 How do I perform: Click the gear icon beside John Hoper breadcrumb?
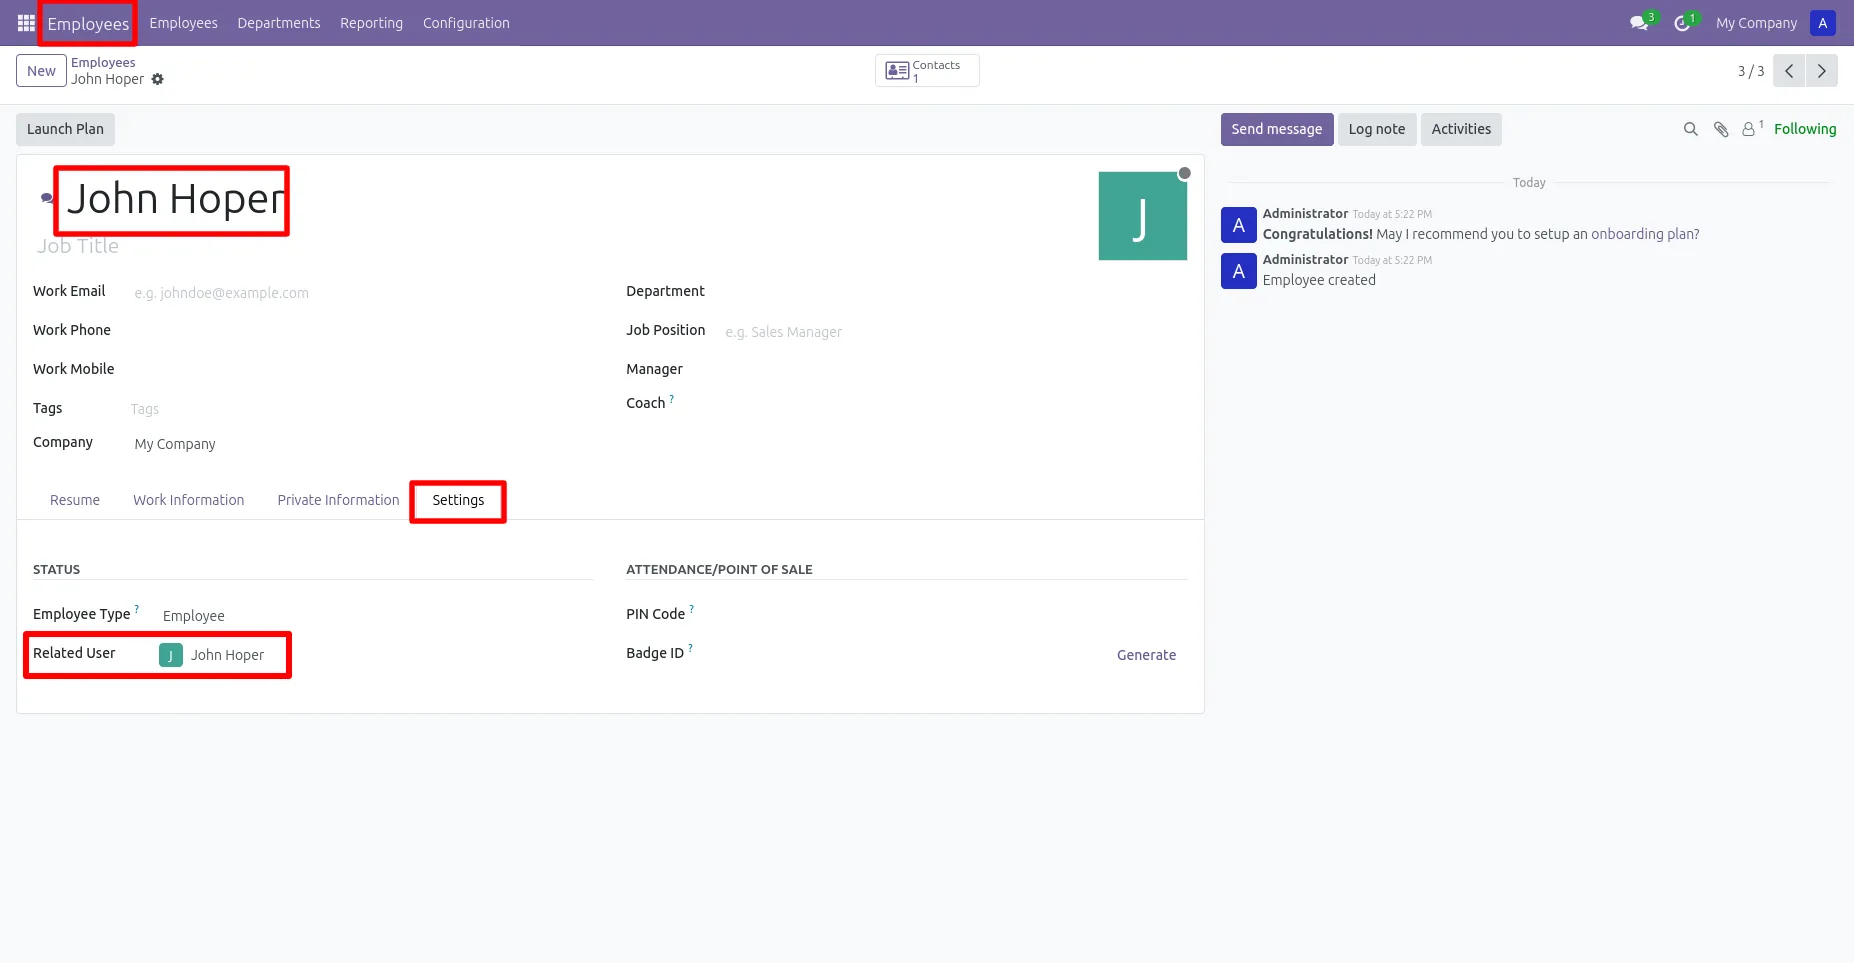[157, 79]
